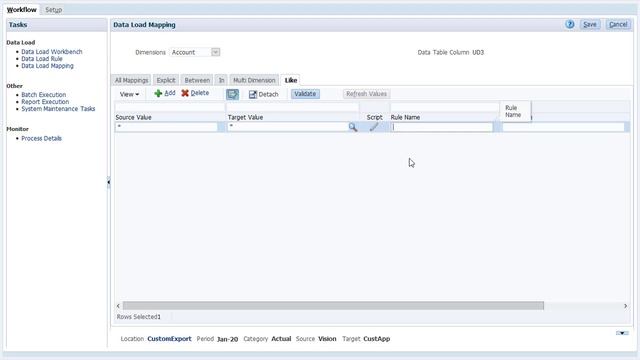Select the Explicit mappings tab
Image resolution: width=640 pixels, height=360 pixels.
tap(166, 80)
